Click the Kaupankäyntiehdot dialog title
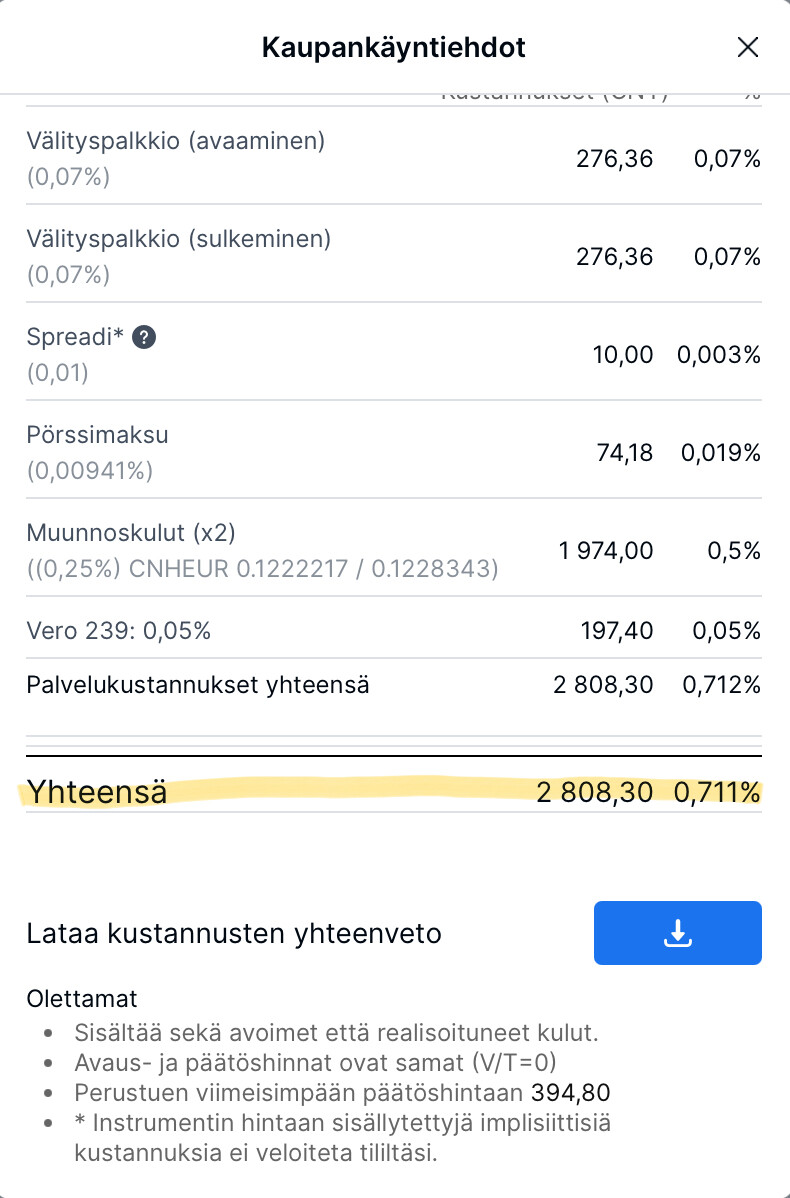 point(394,47)
